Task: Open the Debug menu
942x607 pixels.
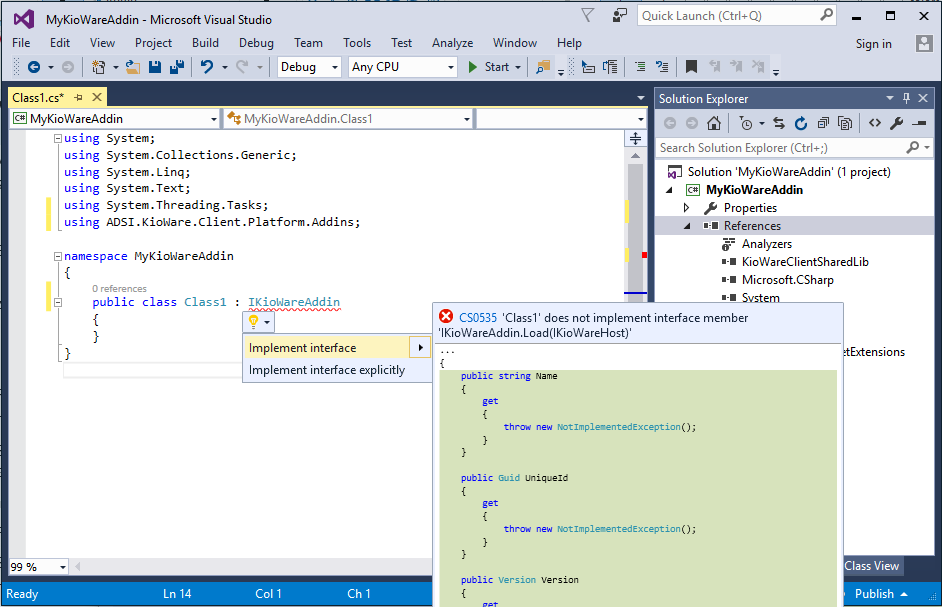Action: (x=257, y=43)
